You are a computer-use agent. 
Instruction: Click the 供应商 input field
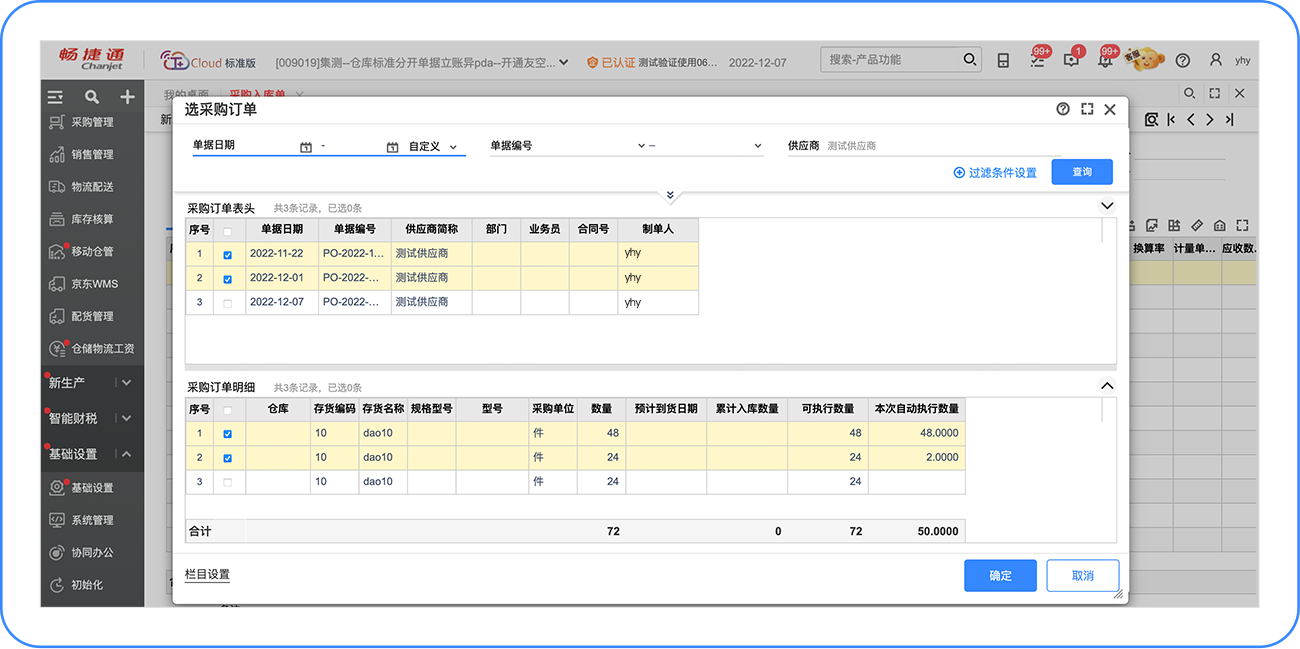coord(940,146)
